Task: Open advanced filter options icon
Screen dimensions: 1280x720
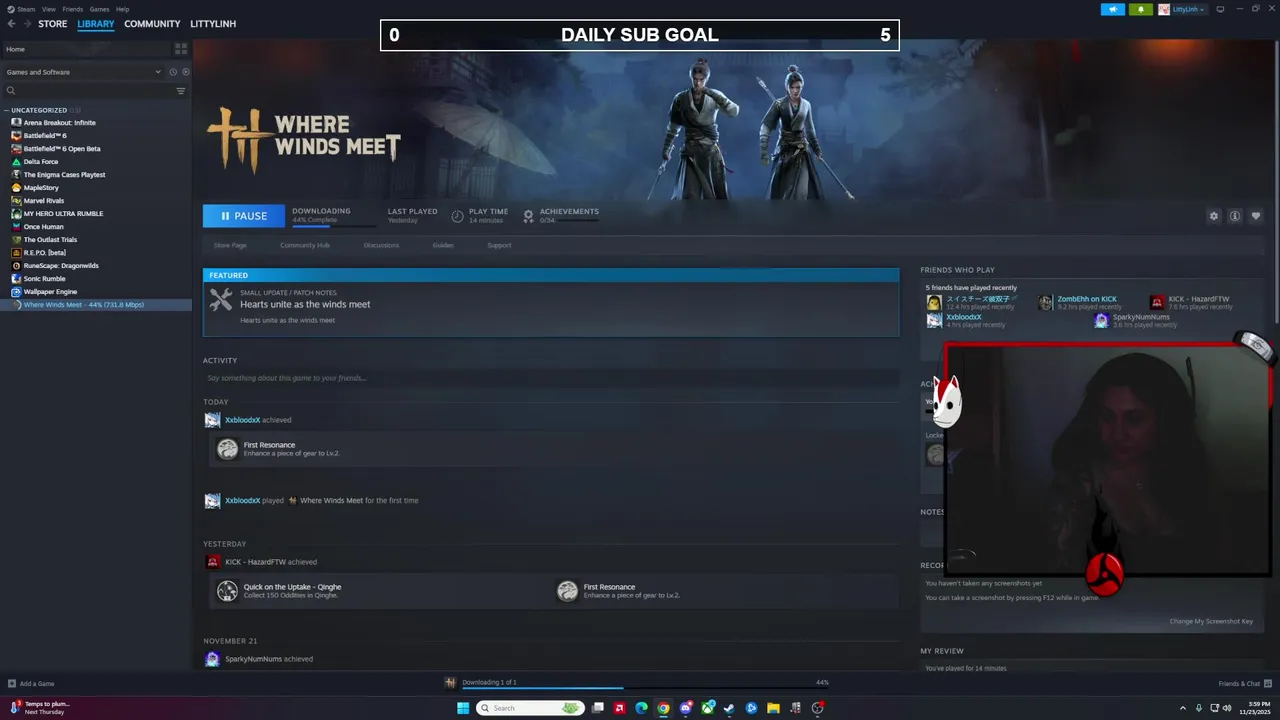Action: click(181, 91)
